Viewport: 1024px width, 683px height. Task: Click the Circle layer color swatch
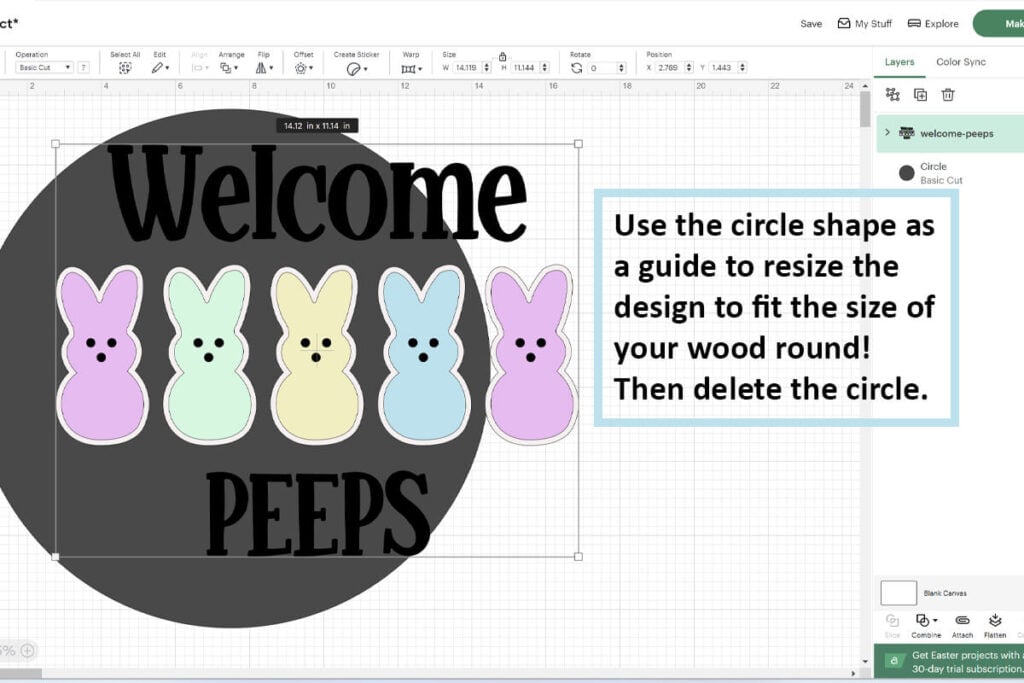click(906, 173)
